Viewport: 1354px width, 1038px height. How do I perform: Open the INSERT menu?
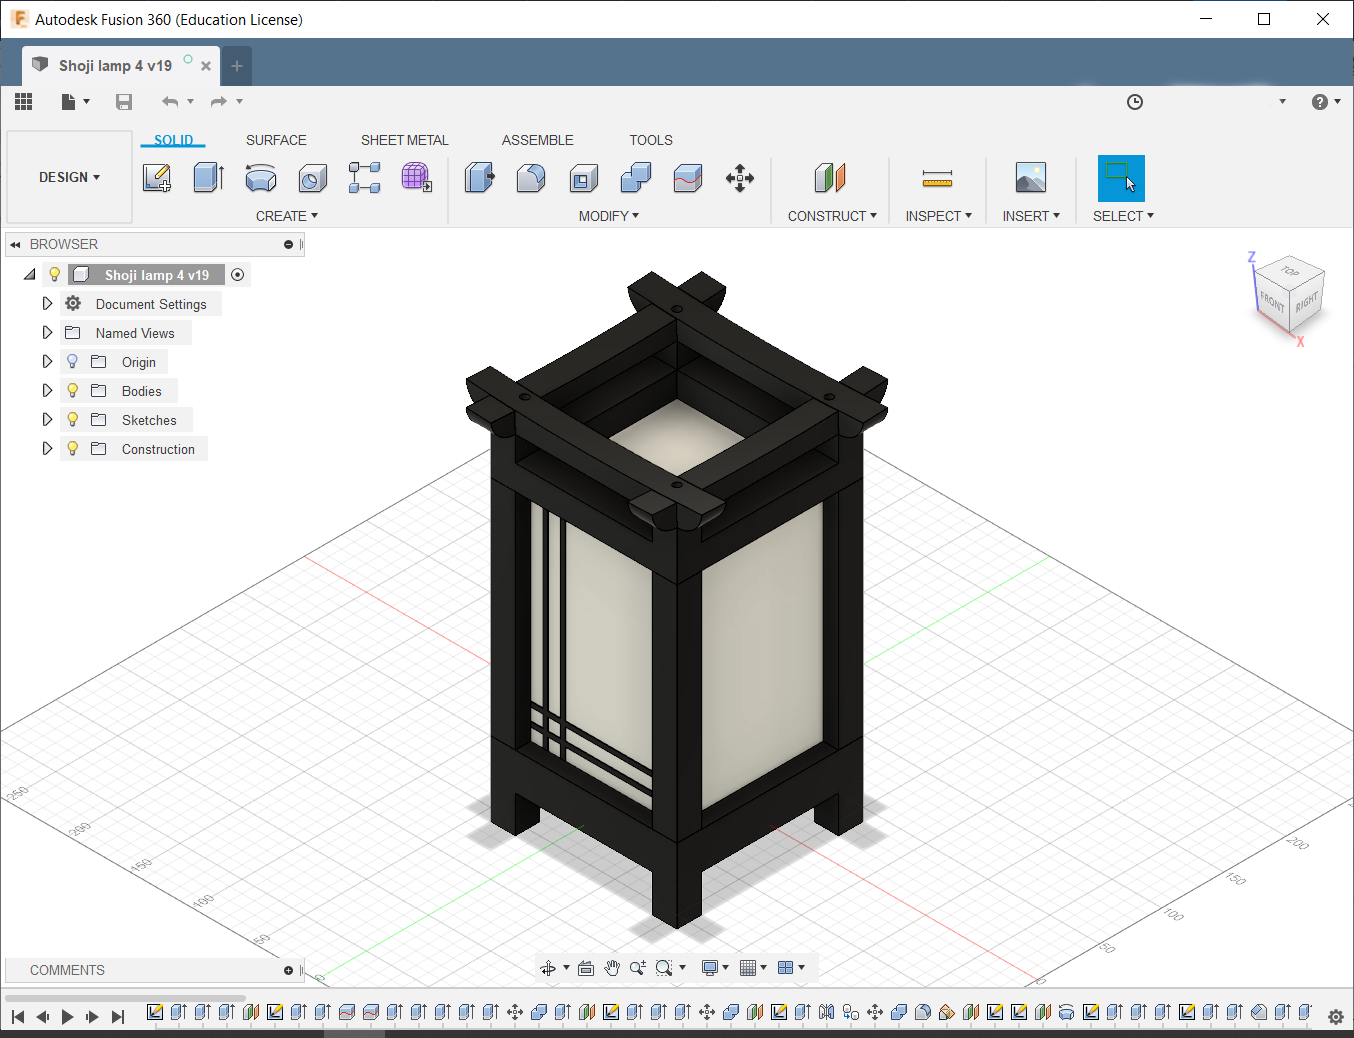pos(1031,216)
